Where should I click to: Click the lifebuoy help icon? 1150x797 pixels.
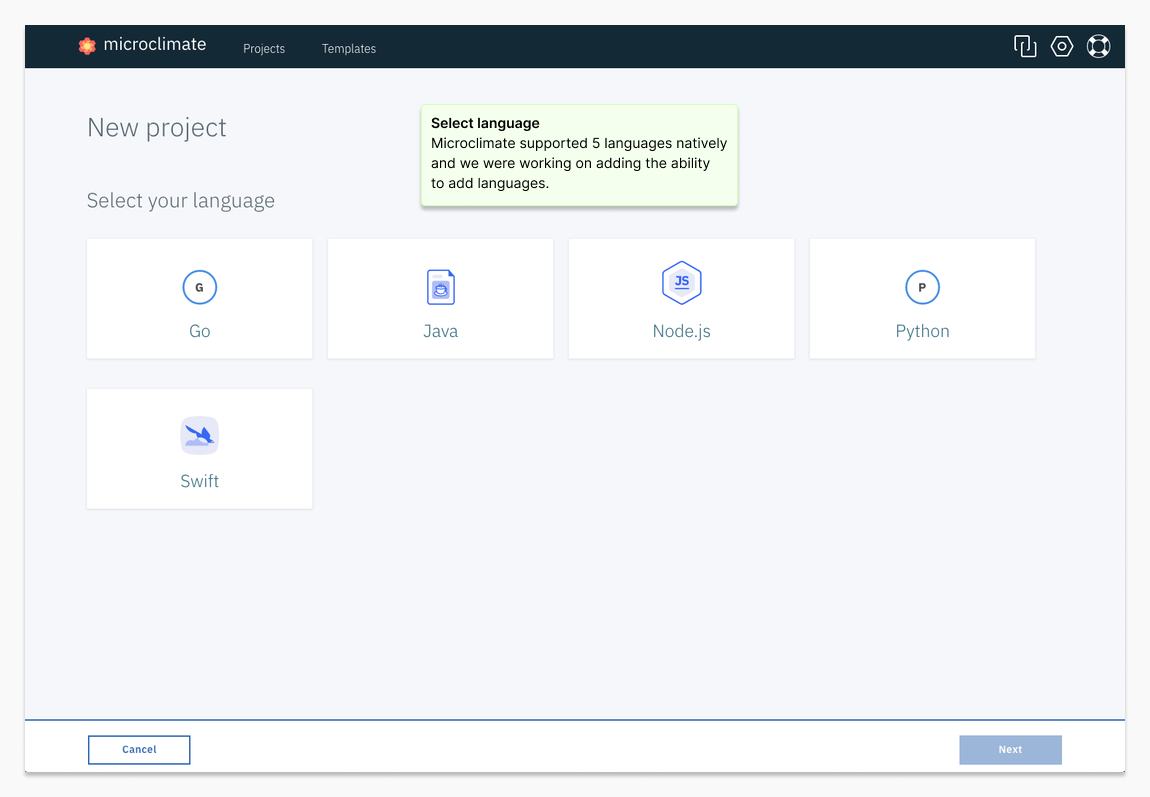[1098, 46]
